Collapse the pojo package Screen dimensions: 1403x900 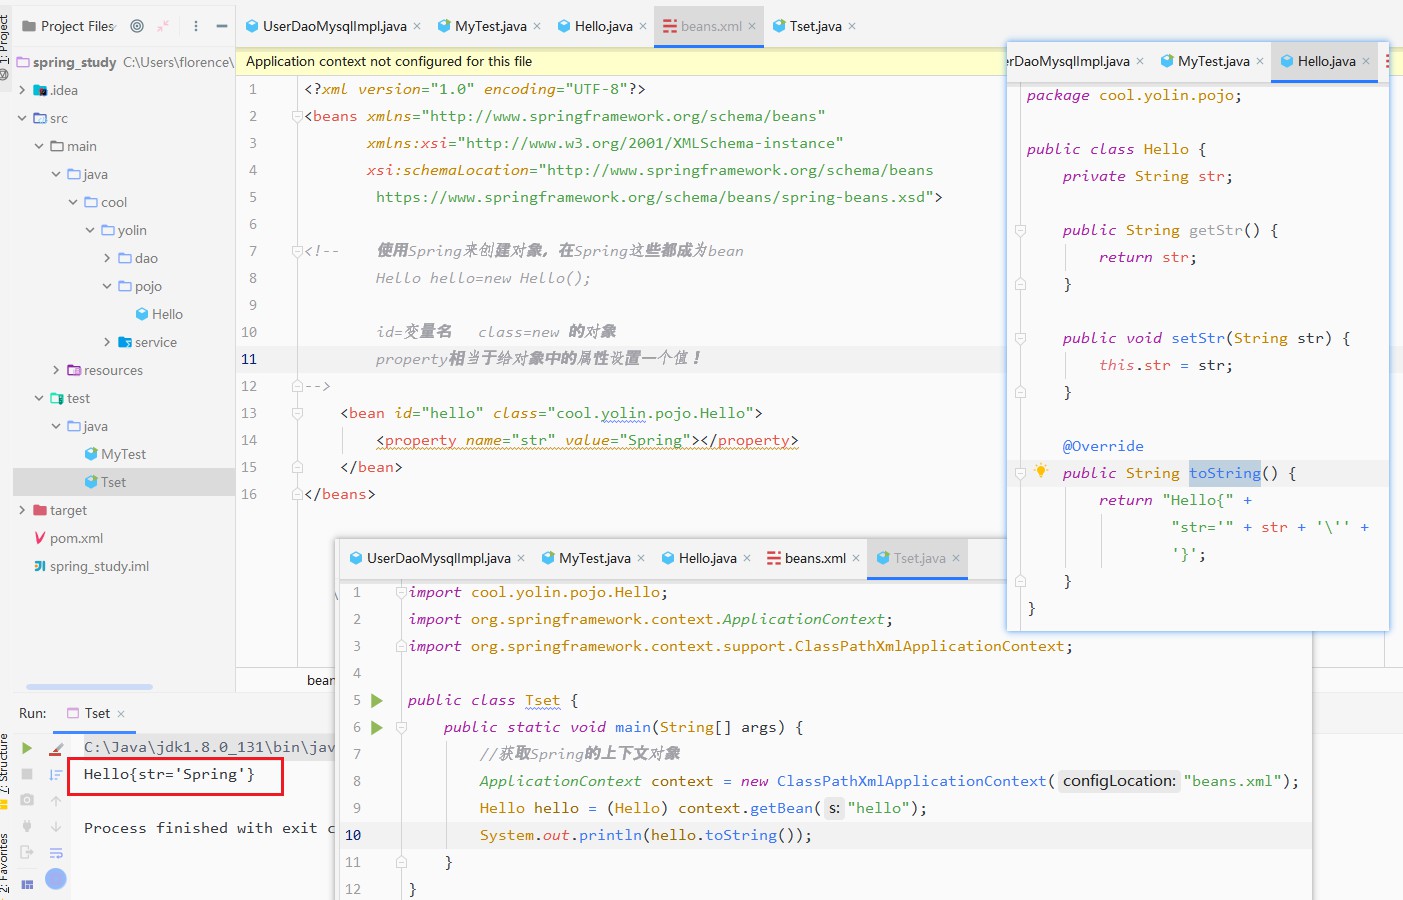(107, 286)
